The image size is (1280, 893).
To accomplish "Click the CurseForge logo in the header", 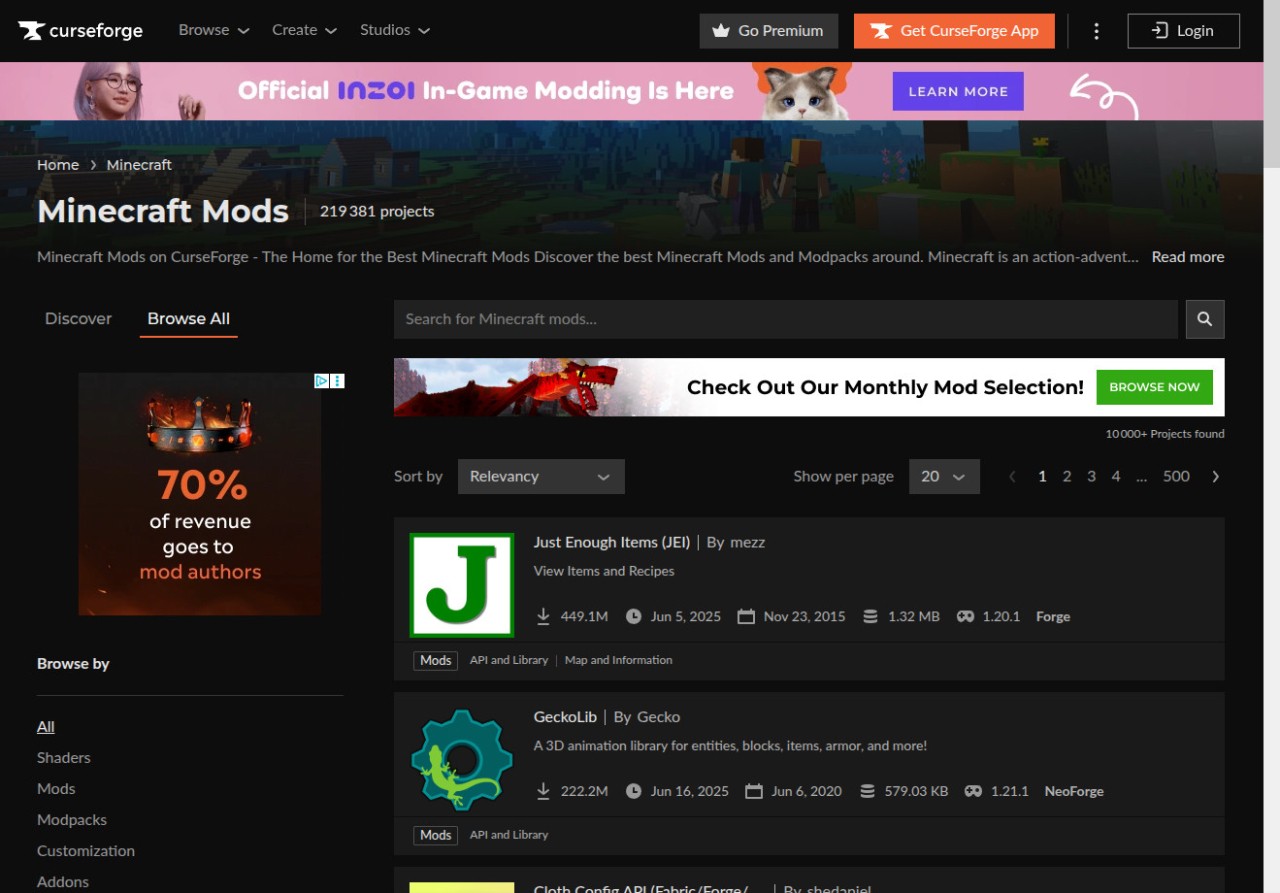I will click(80, 30).
